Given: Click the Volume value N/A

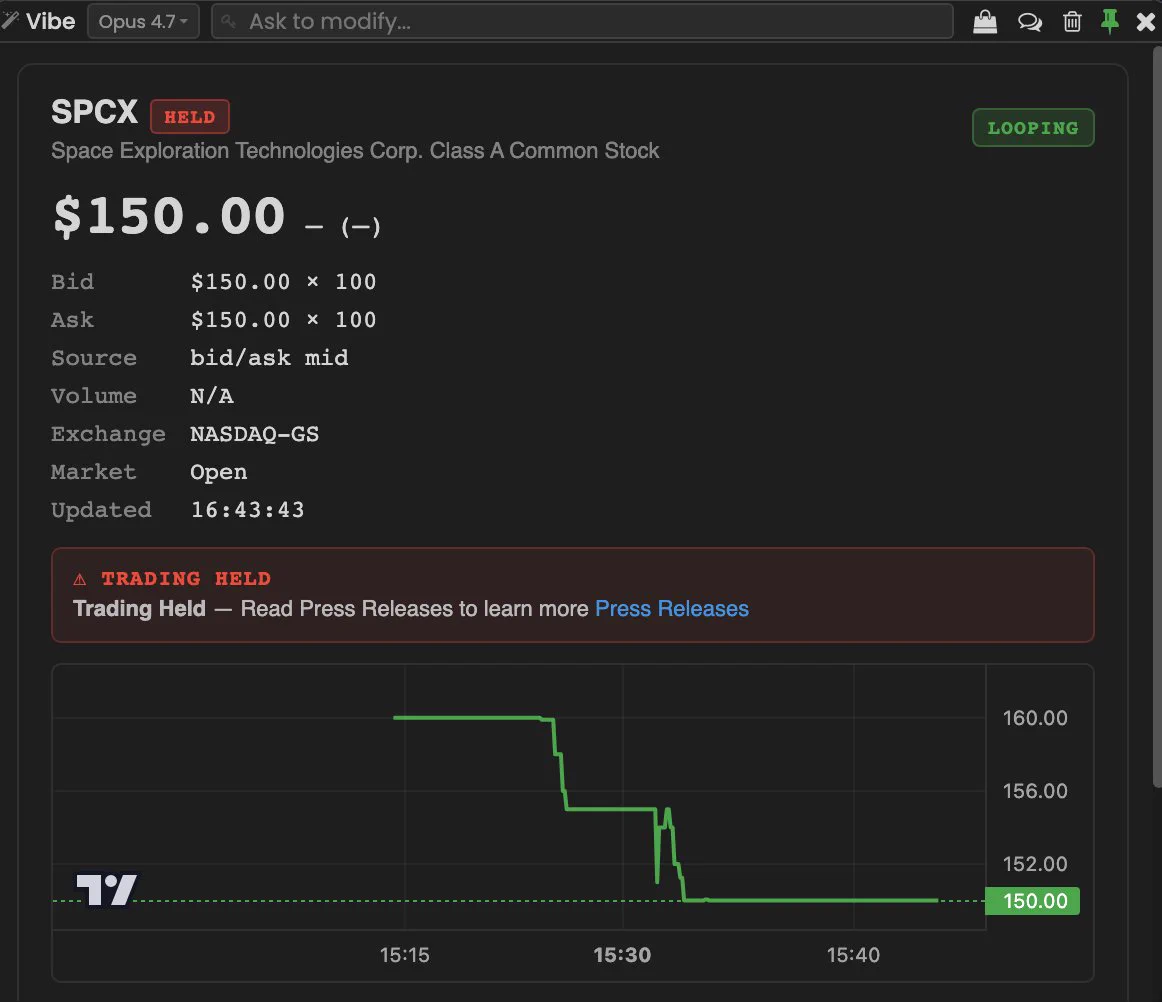Looking at the screenshot, I should click(x=212, y=396).
